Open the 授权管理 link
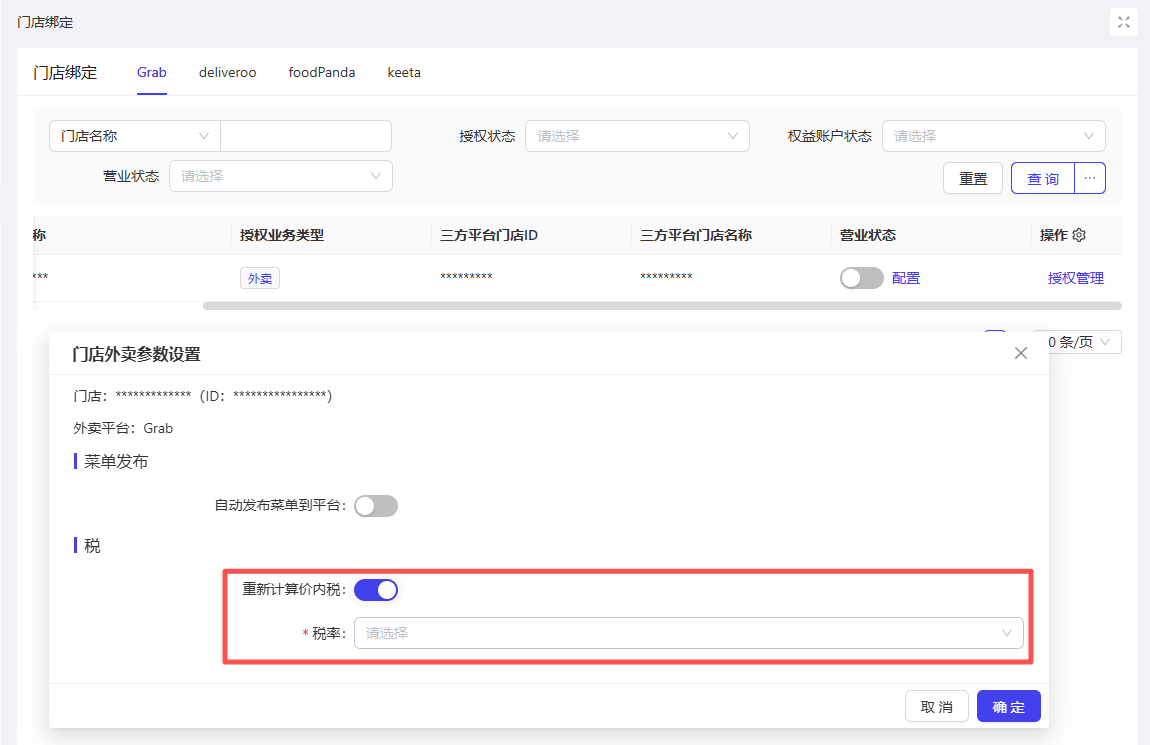The height and width of the screenshot is (745, 1150). 1076,278
